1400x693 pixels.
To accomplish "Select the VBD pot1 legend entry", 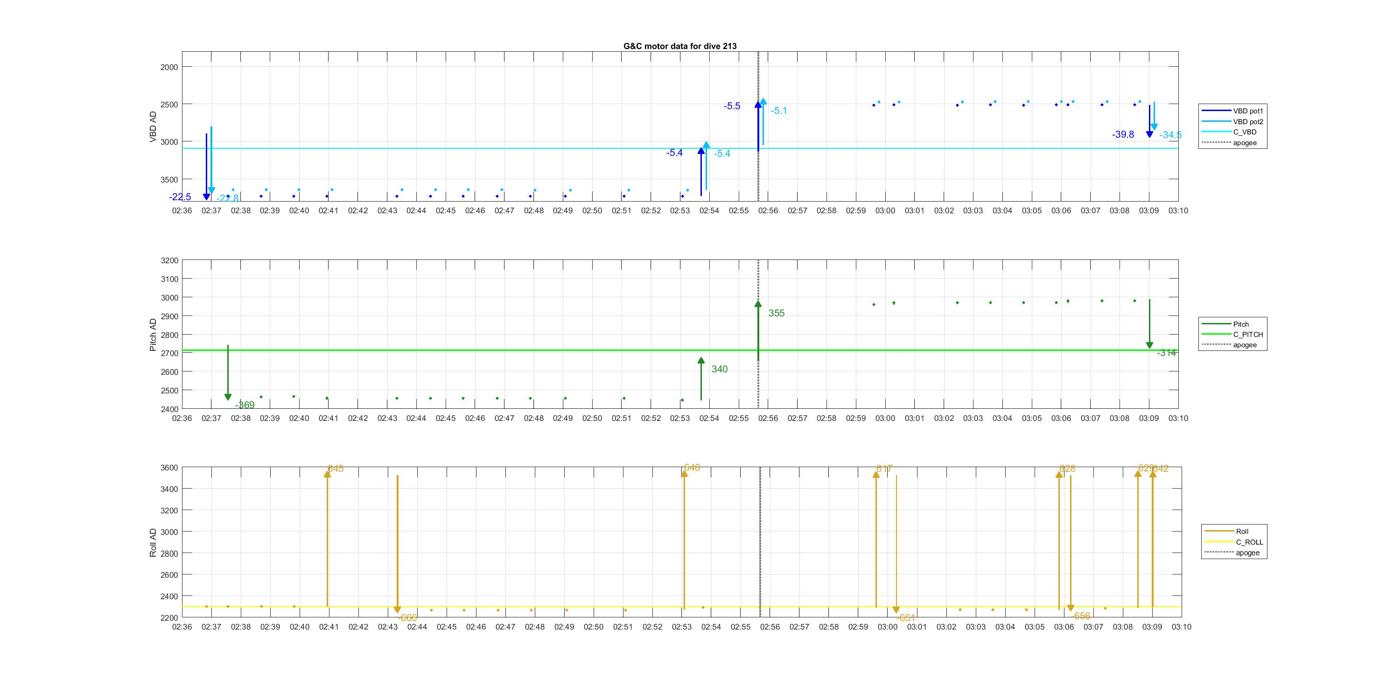I will (1232, 111).
